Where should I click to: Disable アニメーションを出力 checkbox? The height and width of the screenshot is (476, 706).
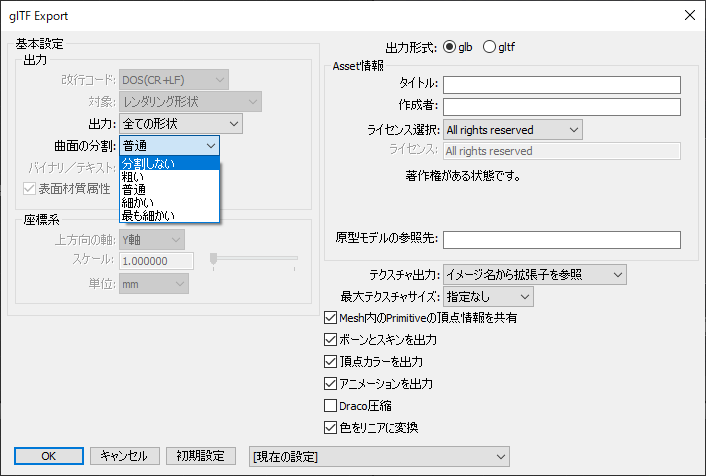330,384
